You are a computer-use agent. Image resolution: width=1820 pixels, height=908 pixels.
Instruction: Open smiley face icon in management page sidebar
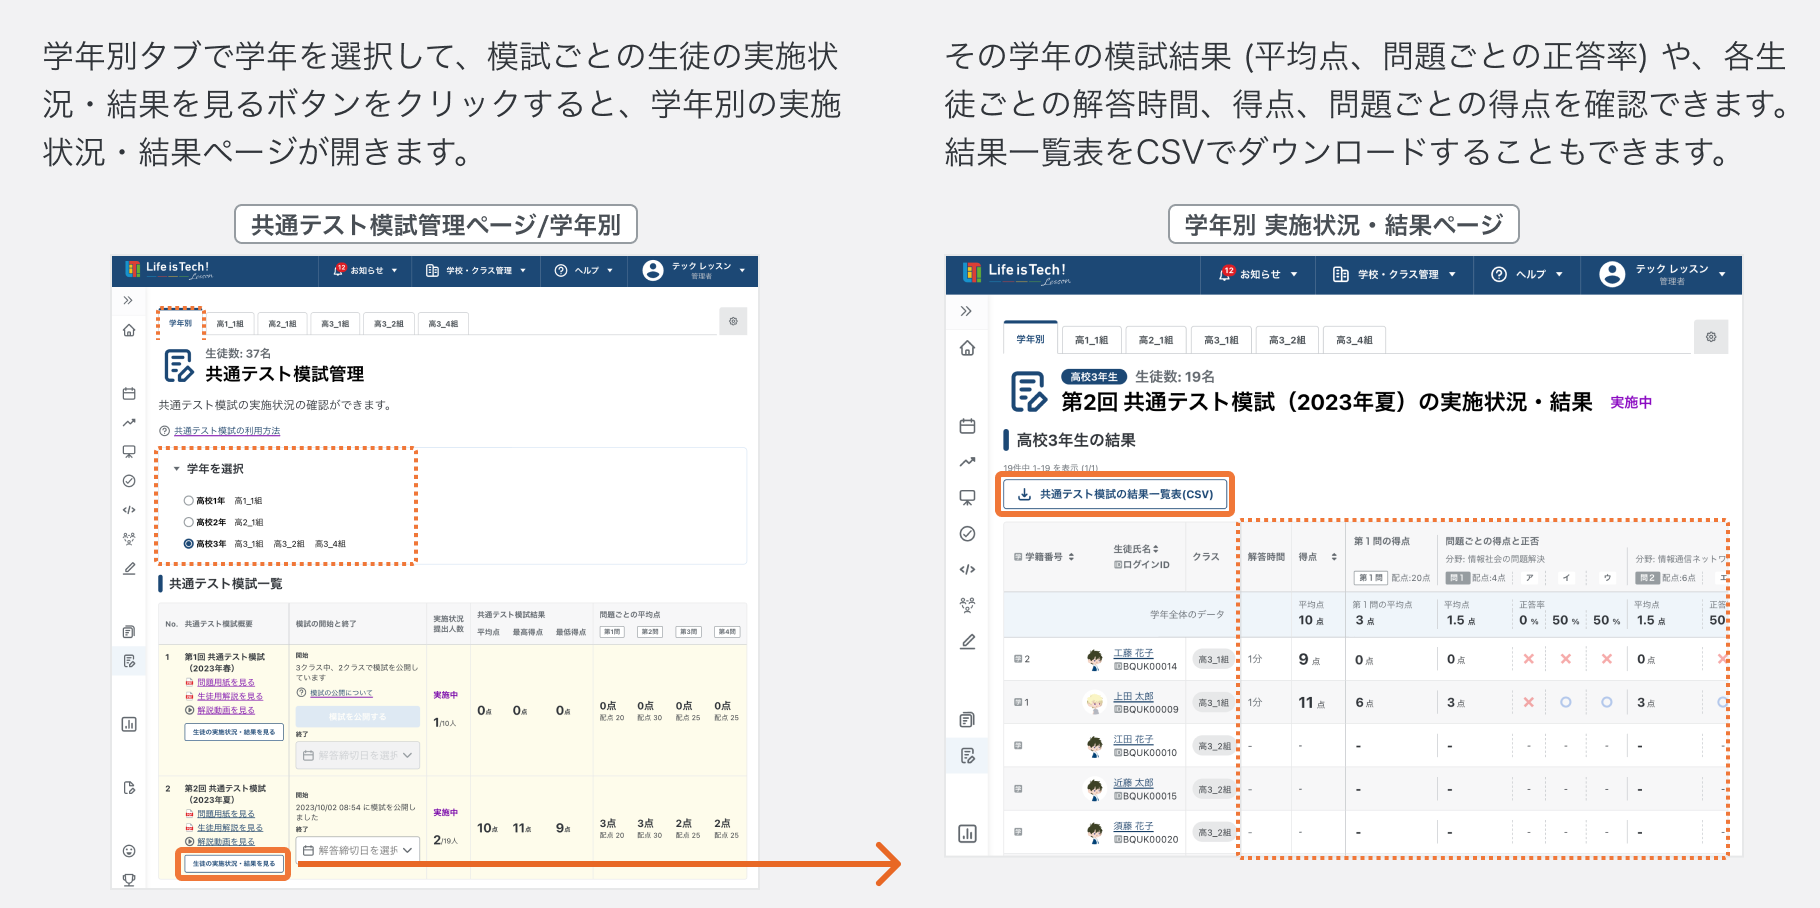coord(129,851)
